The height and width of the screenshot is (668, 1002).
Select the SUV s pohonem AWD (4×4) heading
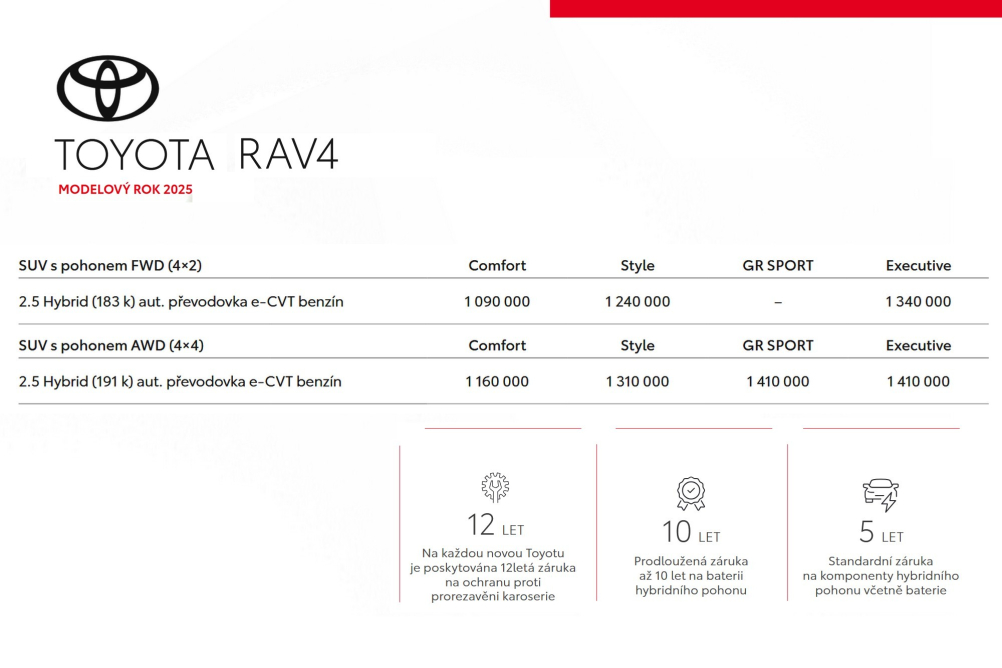111,346
